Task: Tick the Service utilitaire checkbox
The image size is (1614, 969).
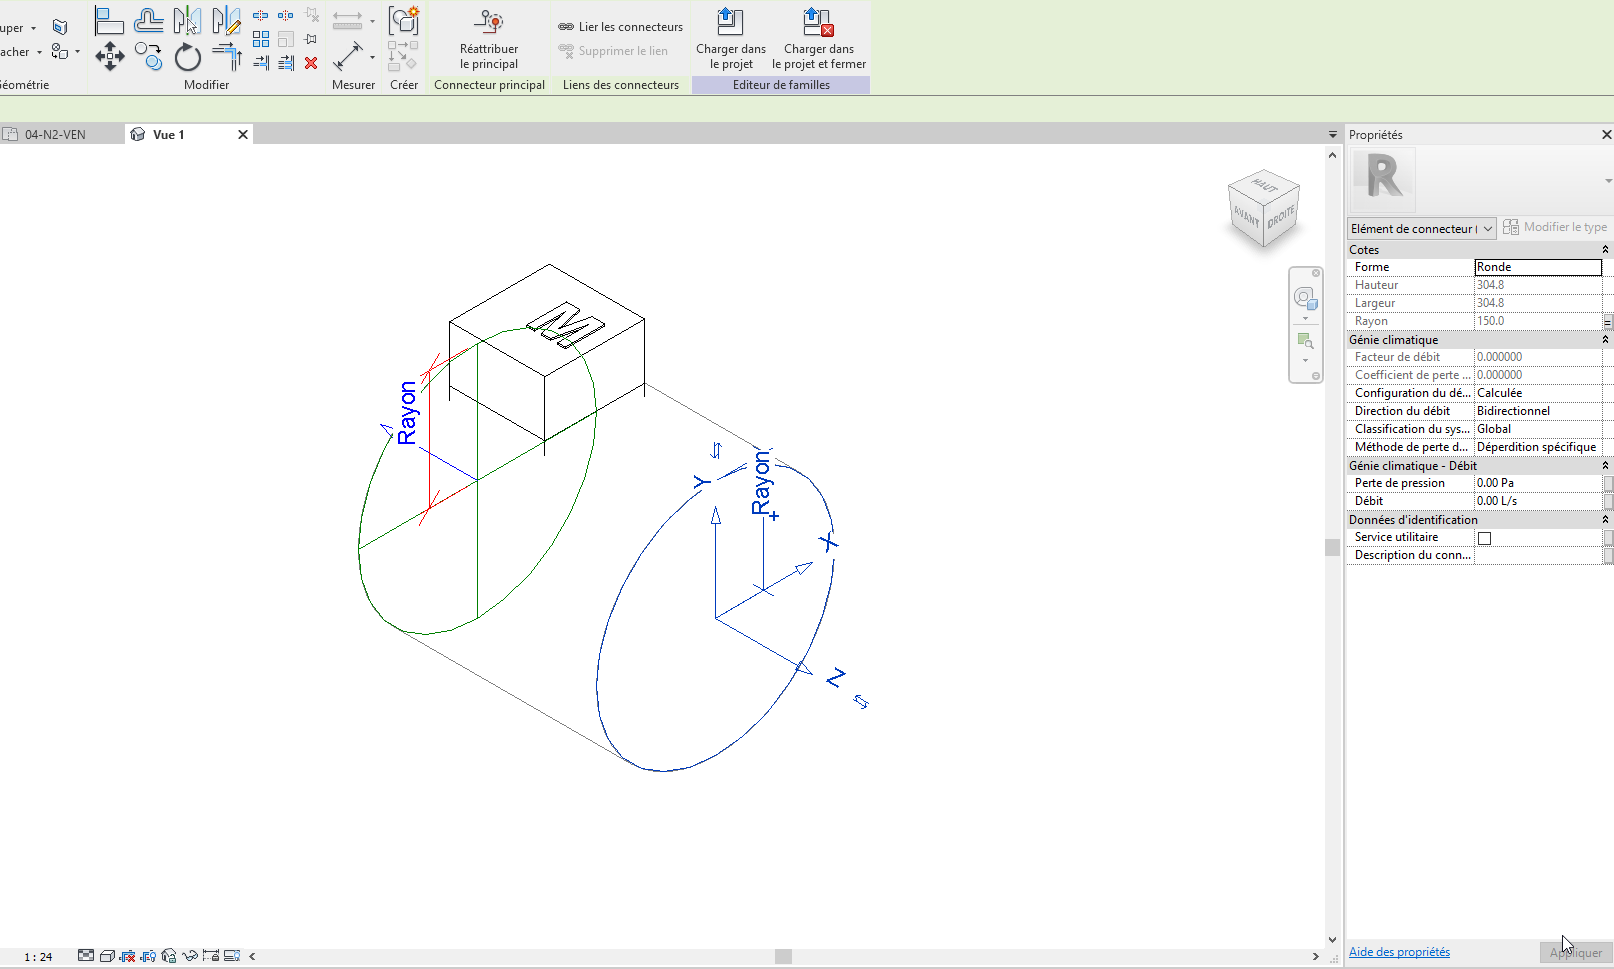Action: (x=1484, y=538)
